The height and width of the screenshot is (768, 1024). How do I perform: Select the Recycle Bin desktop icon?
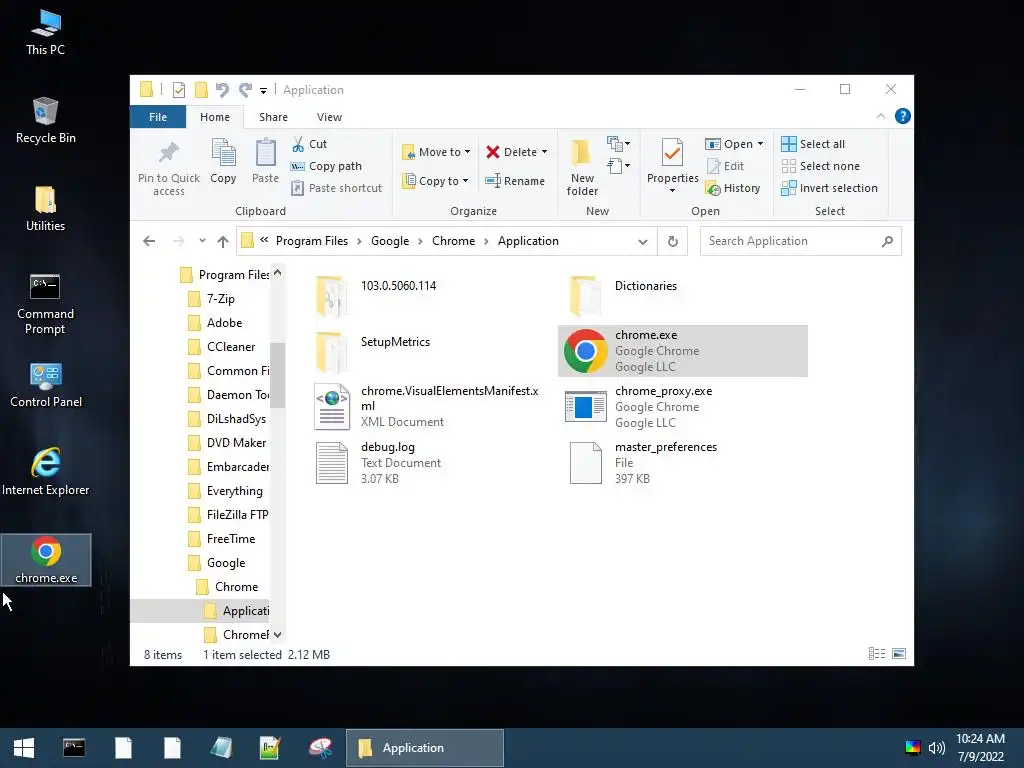click(x=46, y=120)
